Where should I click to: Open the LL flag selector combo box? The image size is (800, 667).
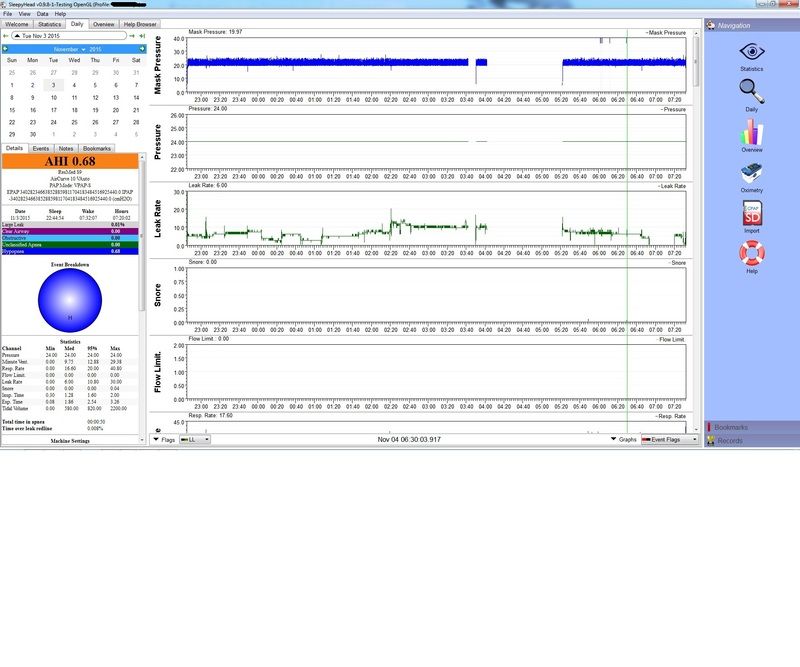coord(195,439)
